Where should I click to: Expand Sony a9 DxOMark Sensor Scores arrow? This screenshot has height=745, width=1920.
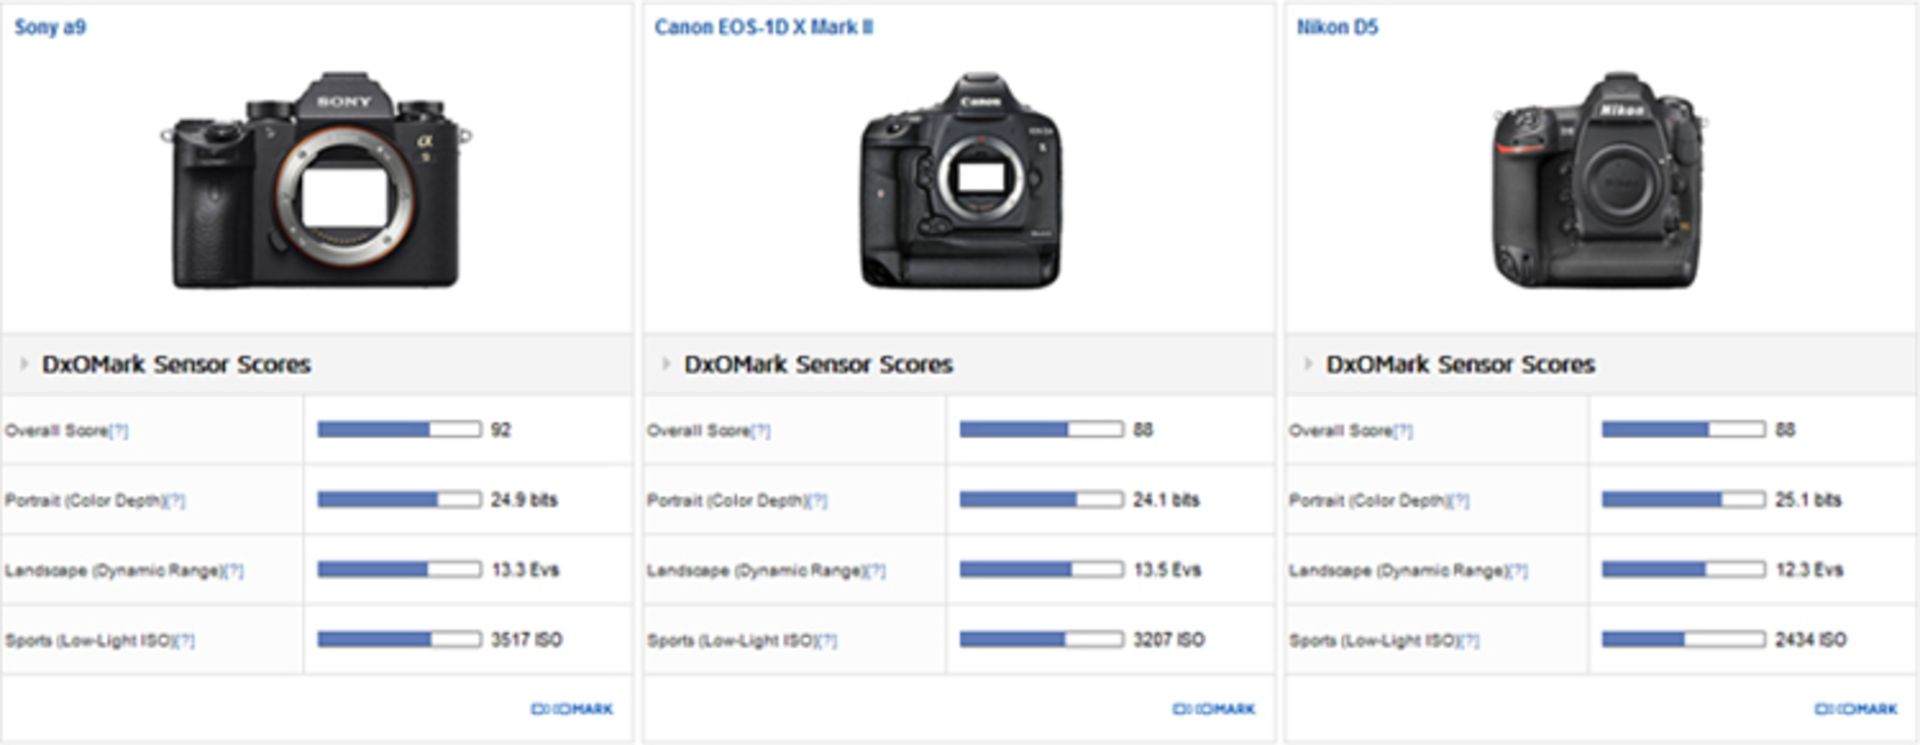coord(24,364)
